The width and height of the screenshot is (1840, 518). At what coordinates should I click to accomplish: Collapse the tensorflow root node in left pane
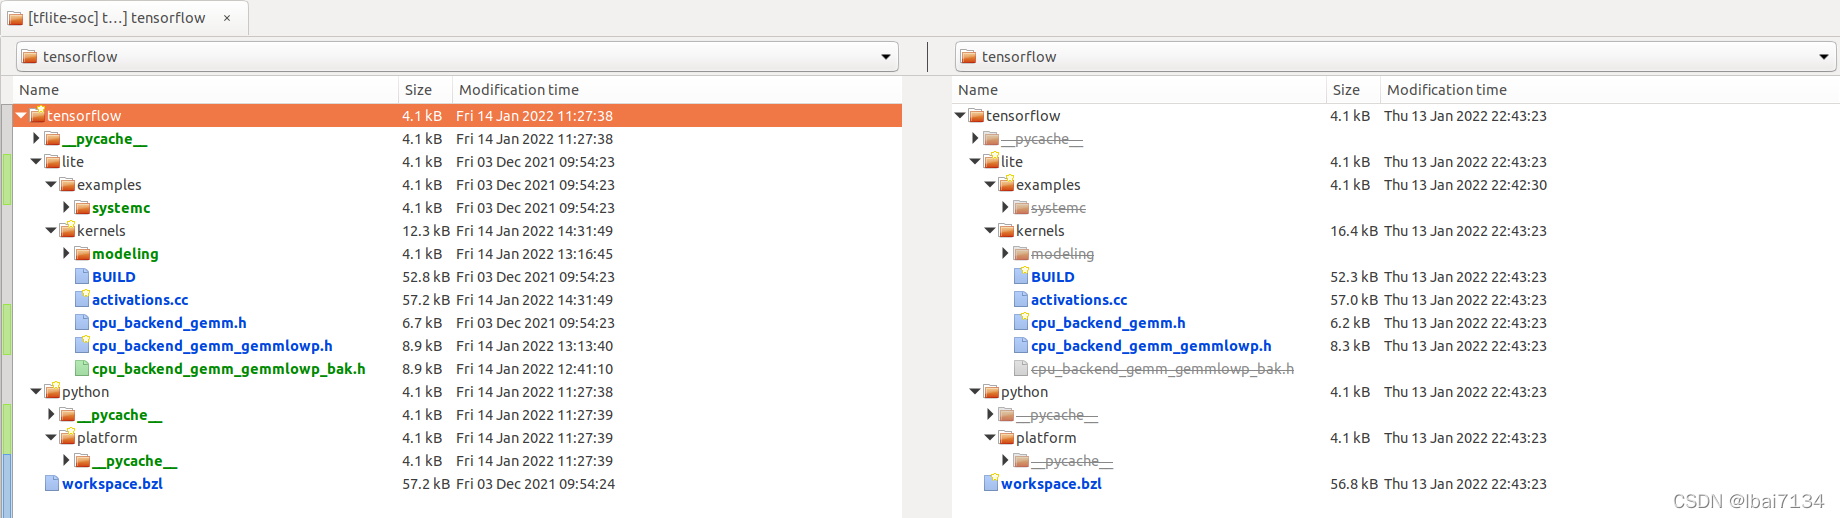pos(21,115)
